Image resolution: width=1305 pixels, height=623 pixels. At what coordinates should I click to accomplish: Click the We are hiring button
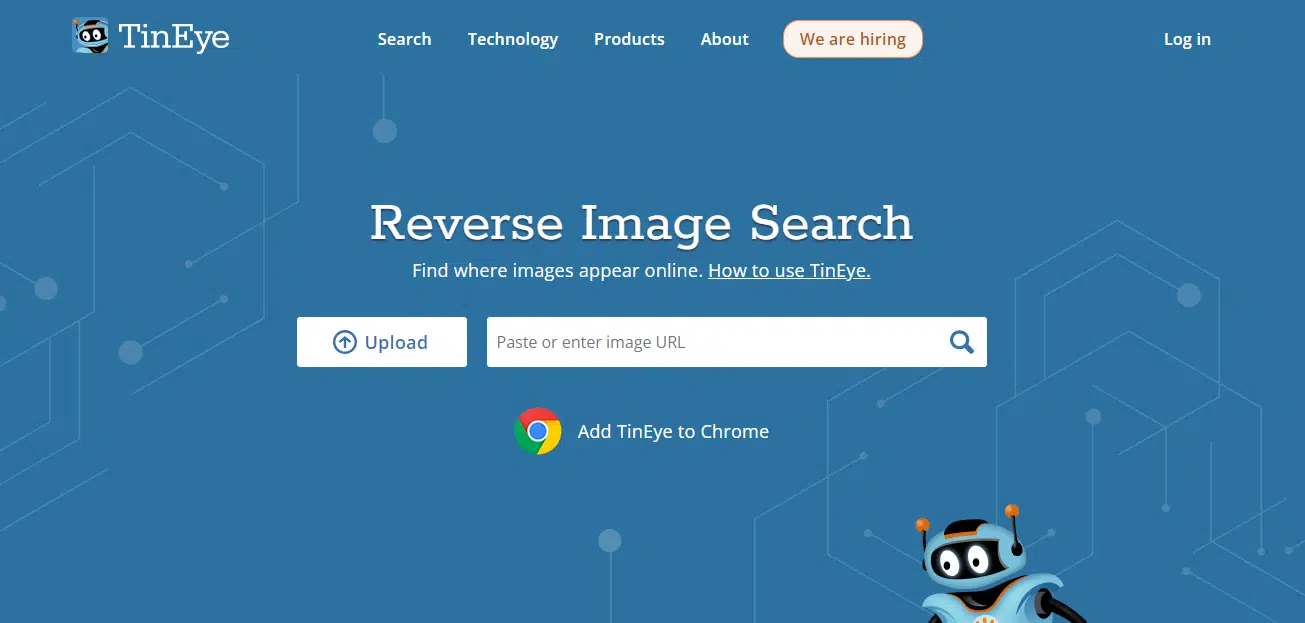coord(852,39)
